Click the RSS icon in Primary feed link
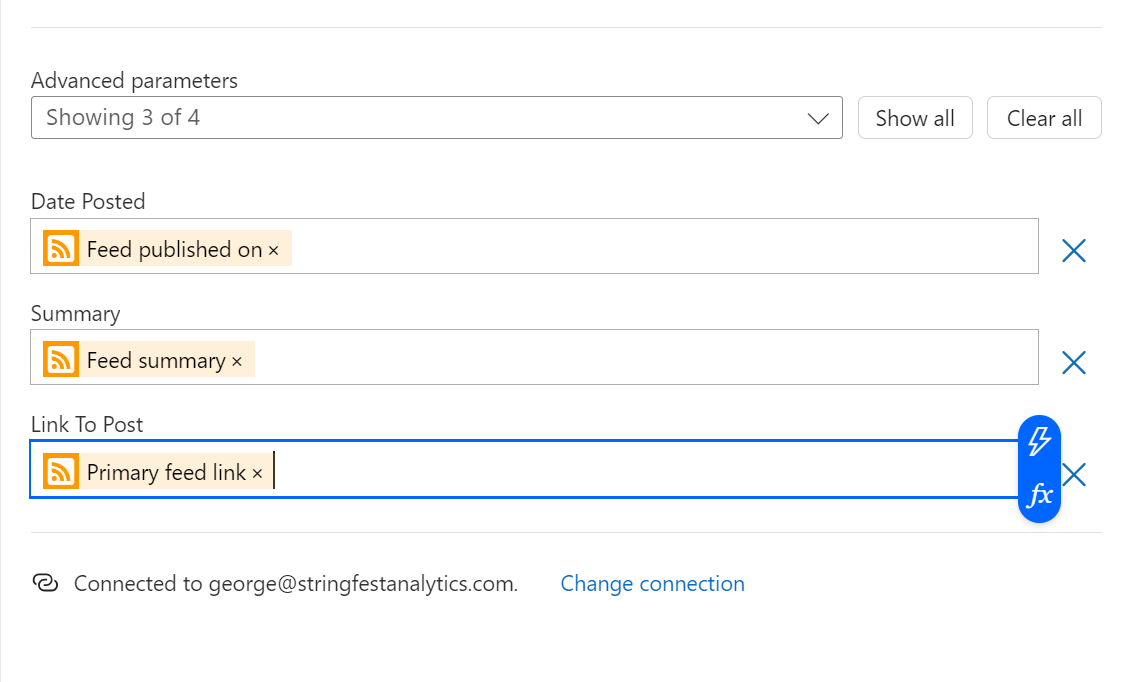 pos(61,472)
